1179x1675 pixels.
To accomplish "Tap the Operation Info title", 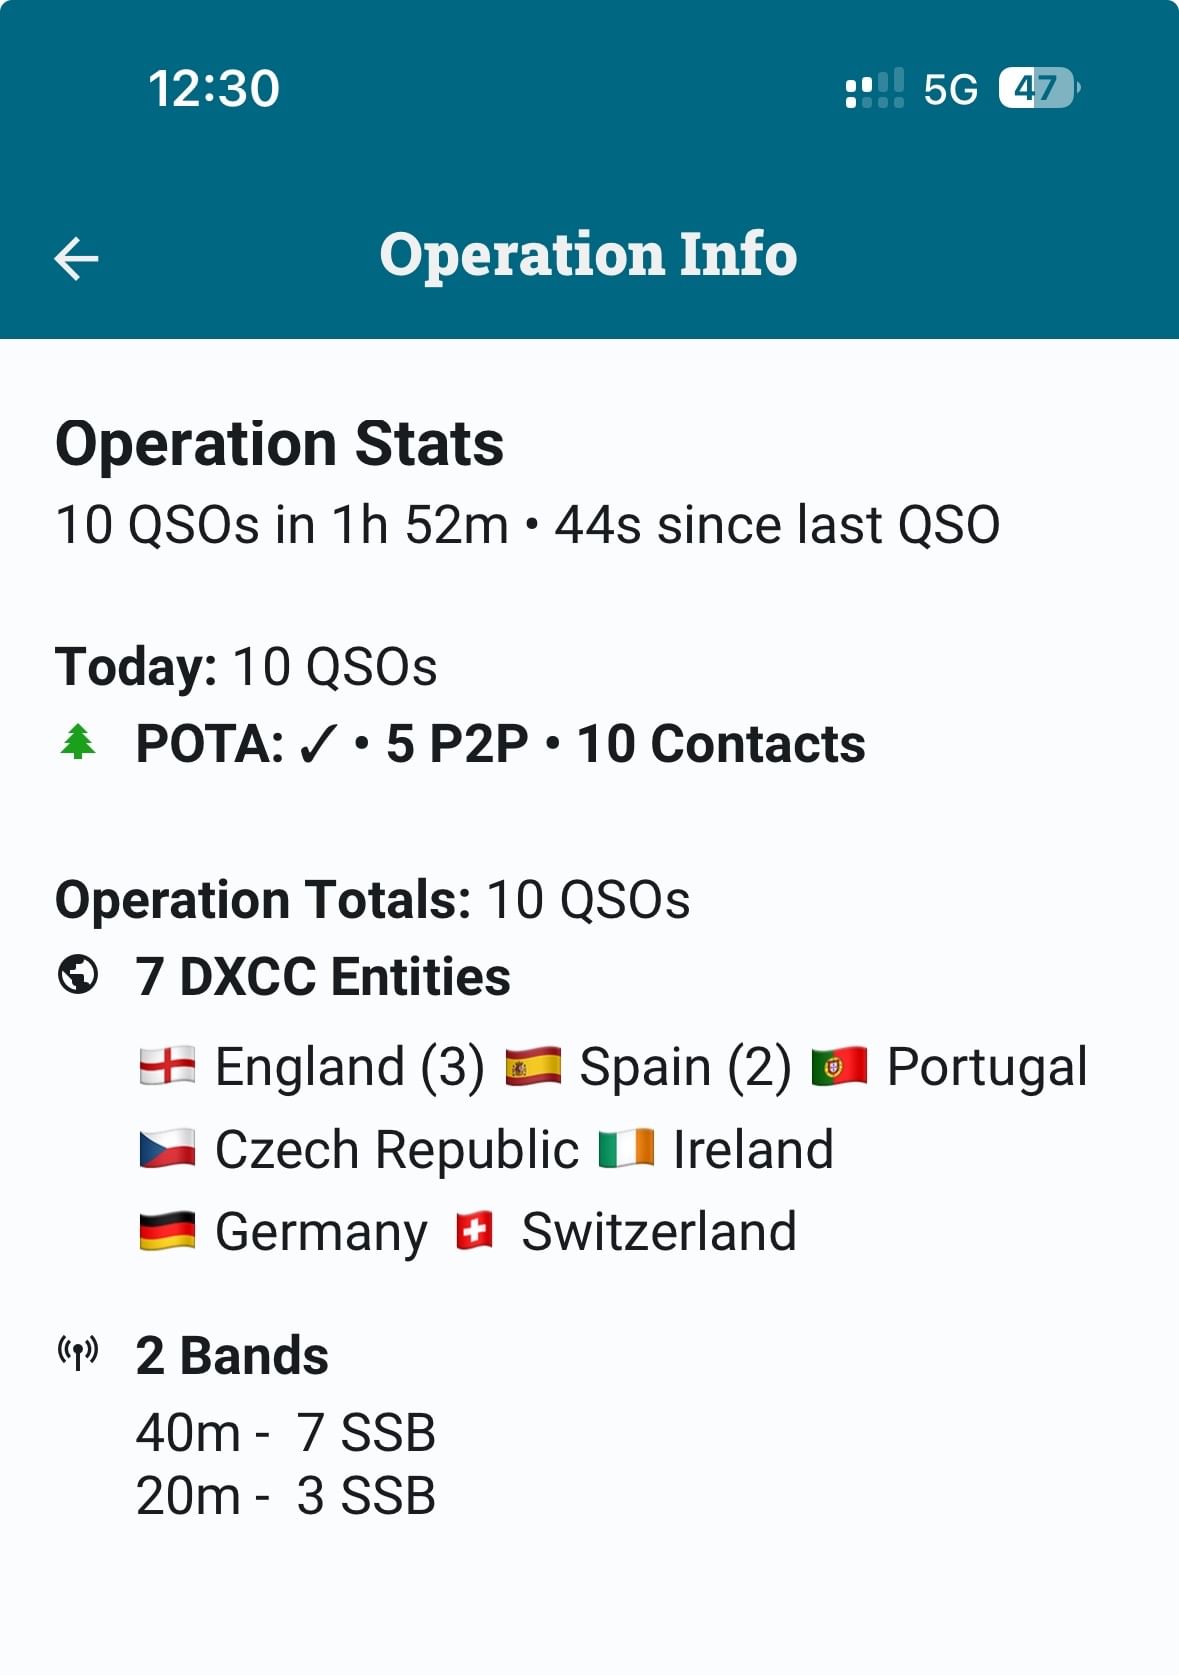I will coord(588,254).
